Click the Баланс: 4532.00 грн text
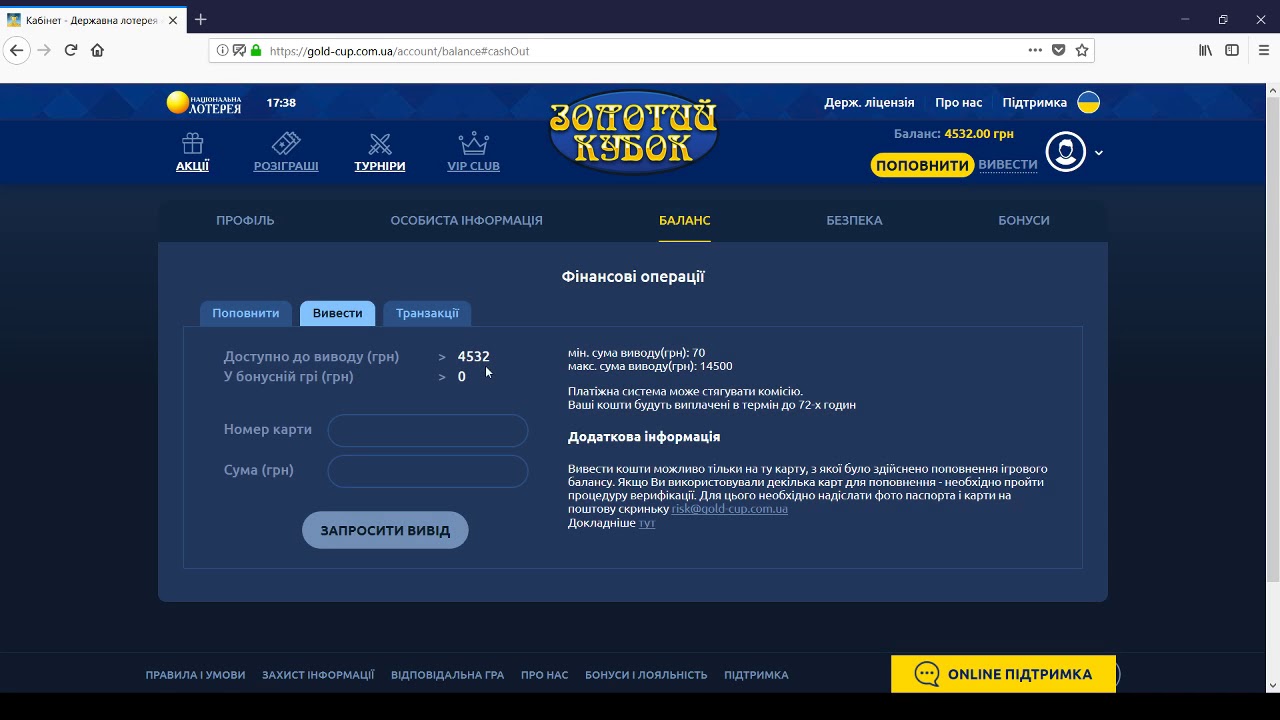 (954, 133)
